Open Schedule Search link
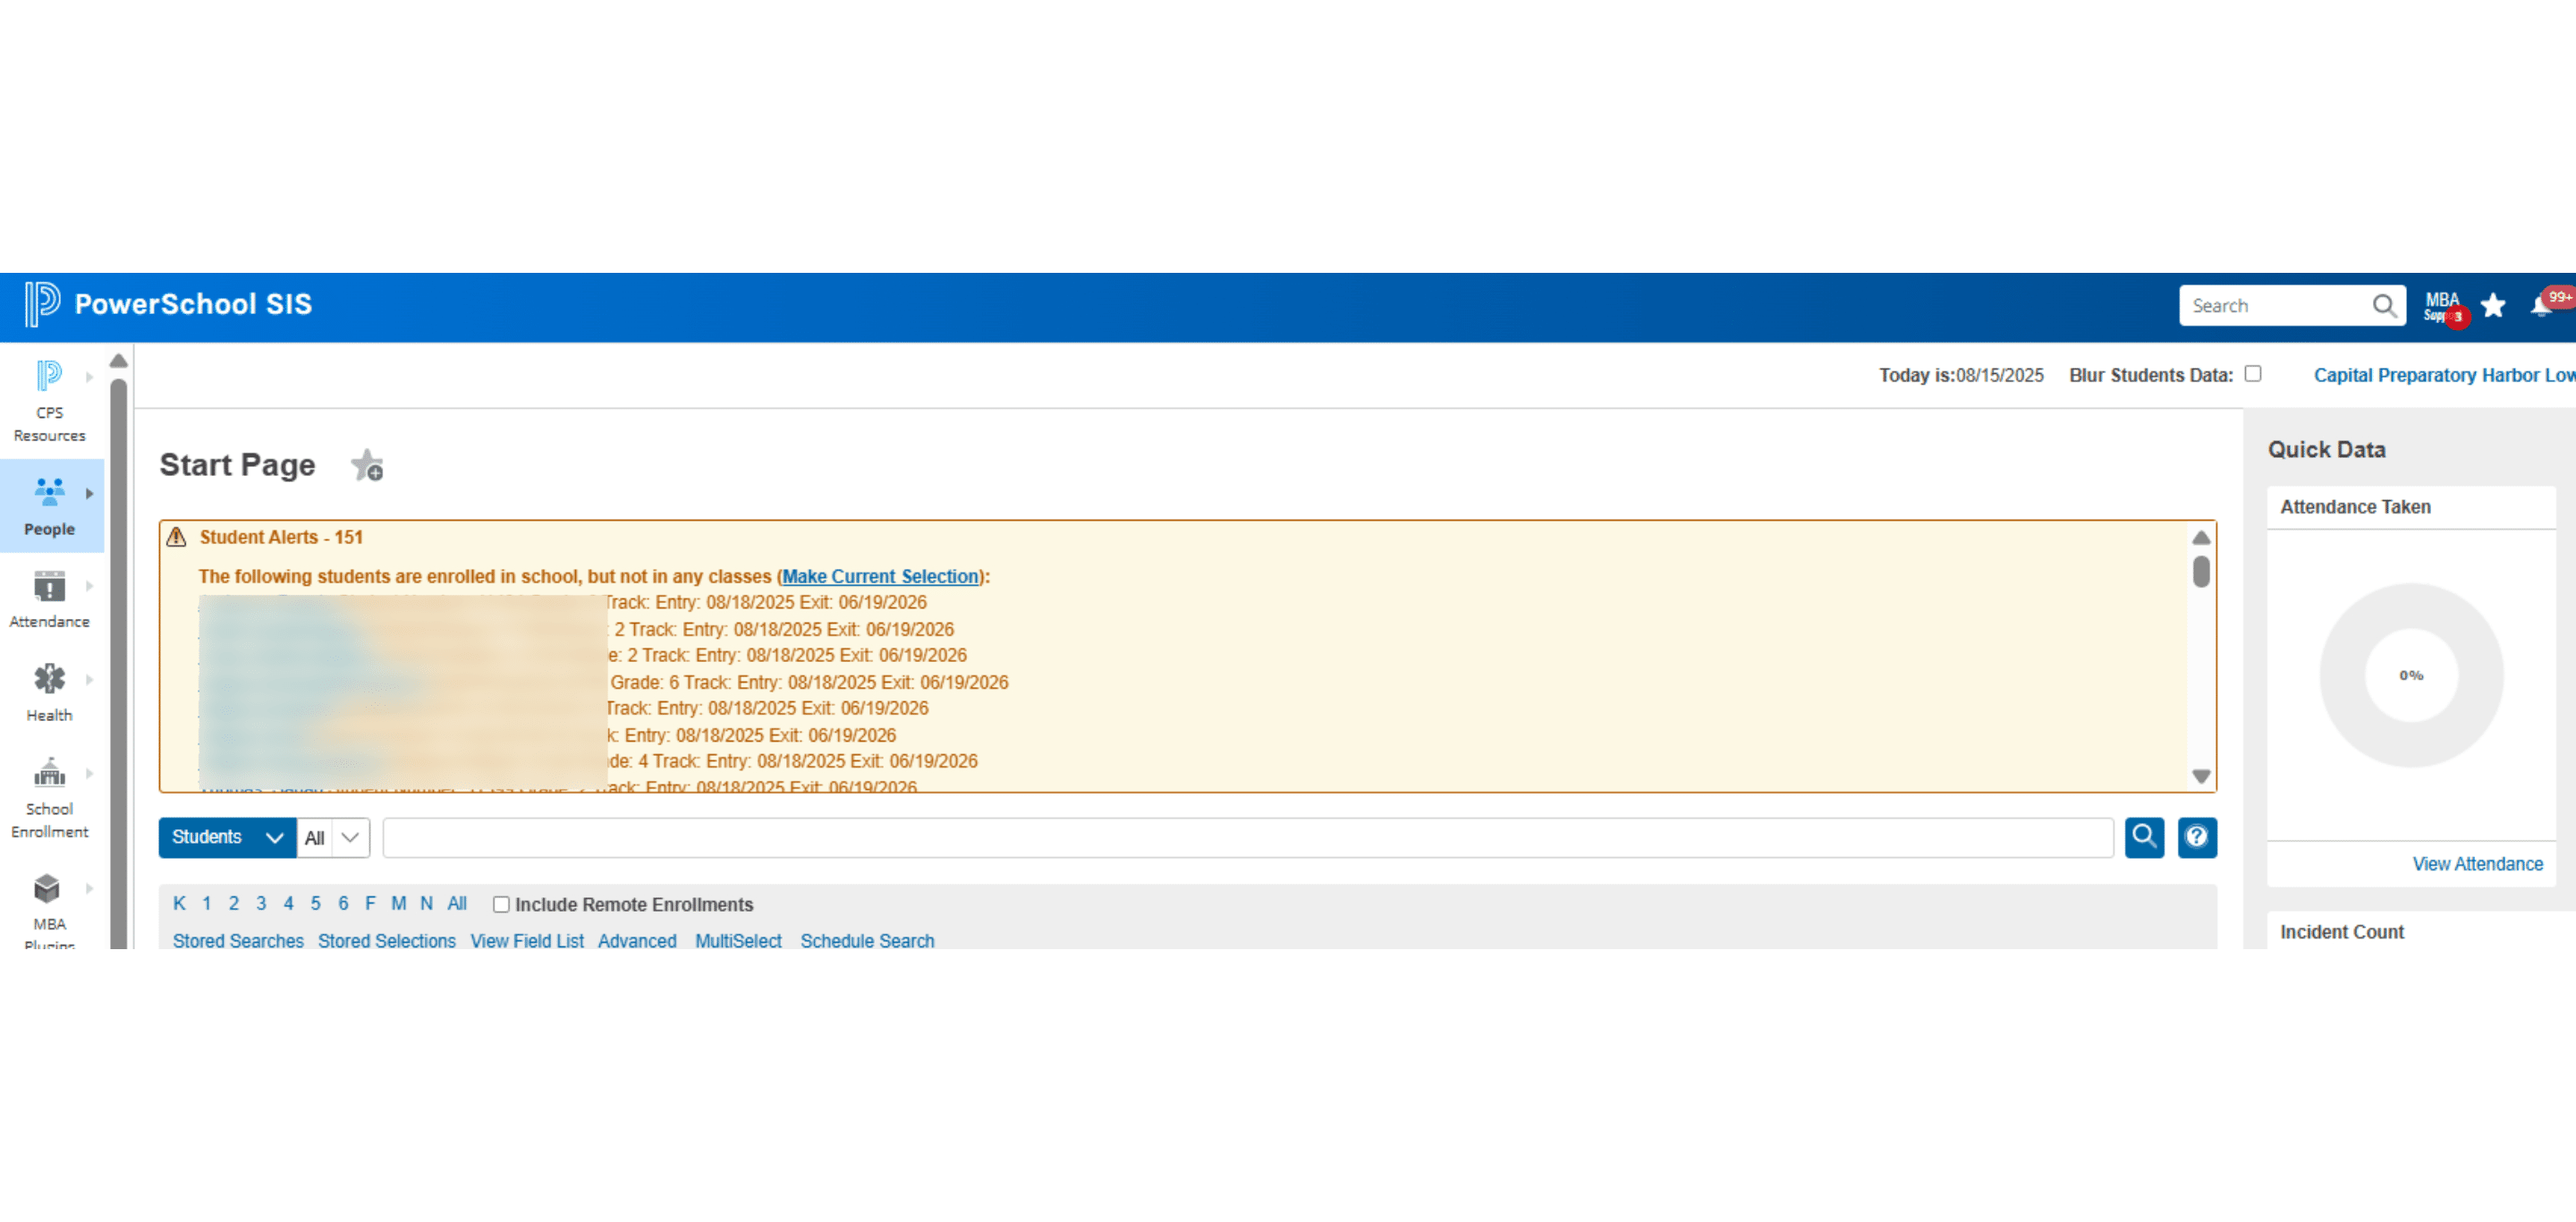2576x1222 pixels. tap(867, 941)
